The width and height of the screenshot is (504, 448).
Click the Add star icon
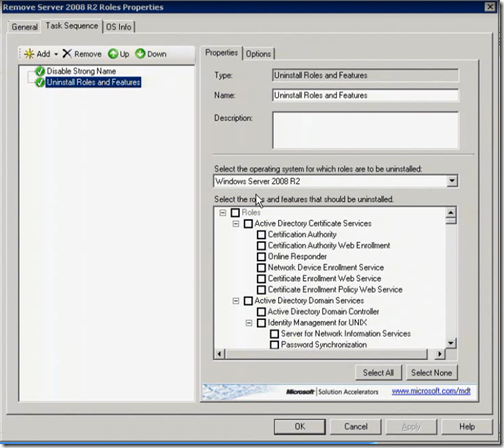click(29, 54)
